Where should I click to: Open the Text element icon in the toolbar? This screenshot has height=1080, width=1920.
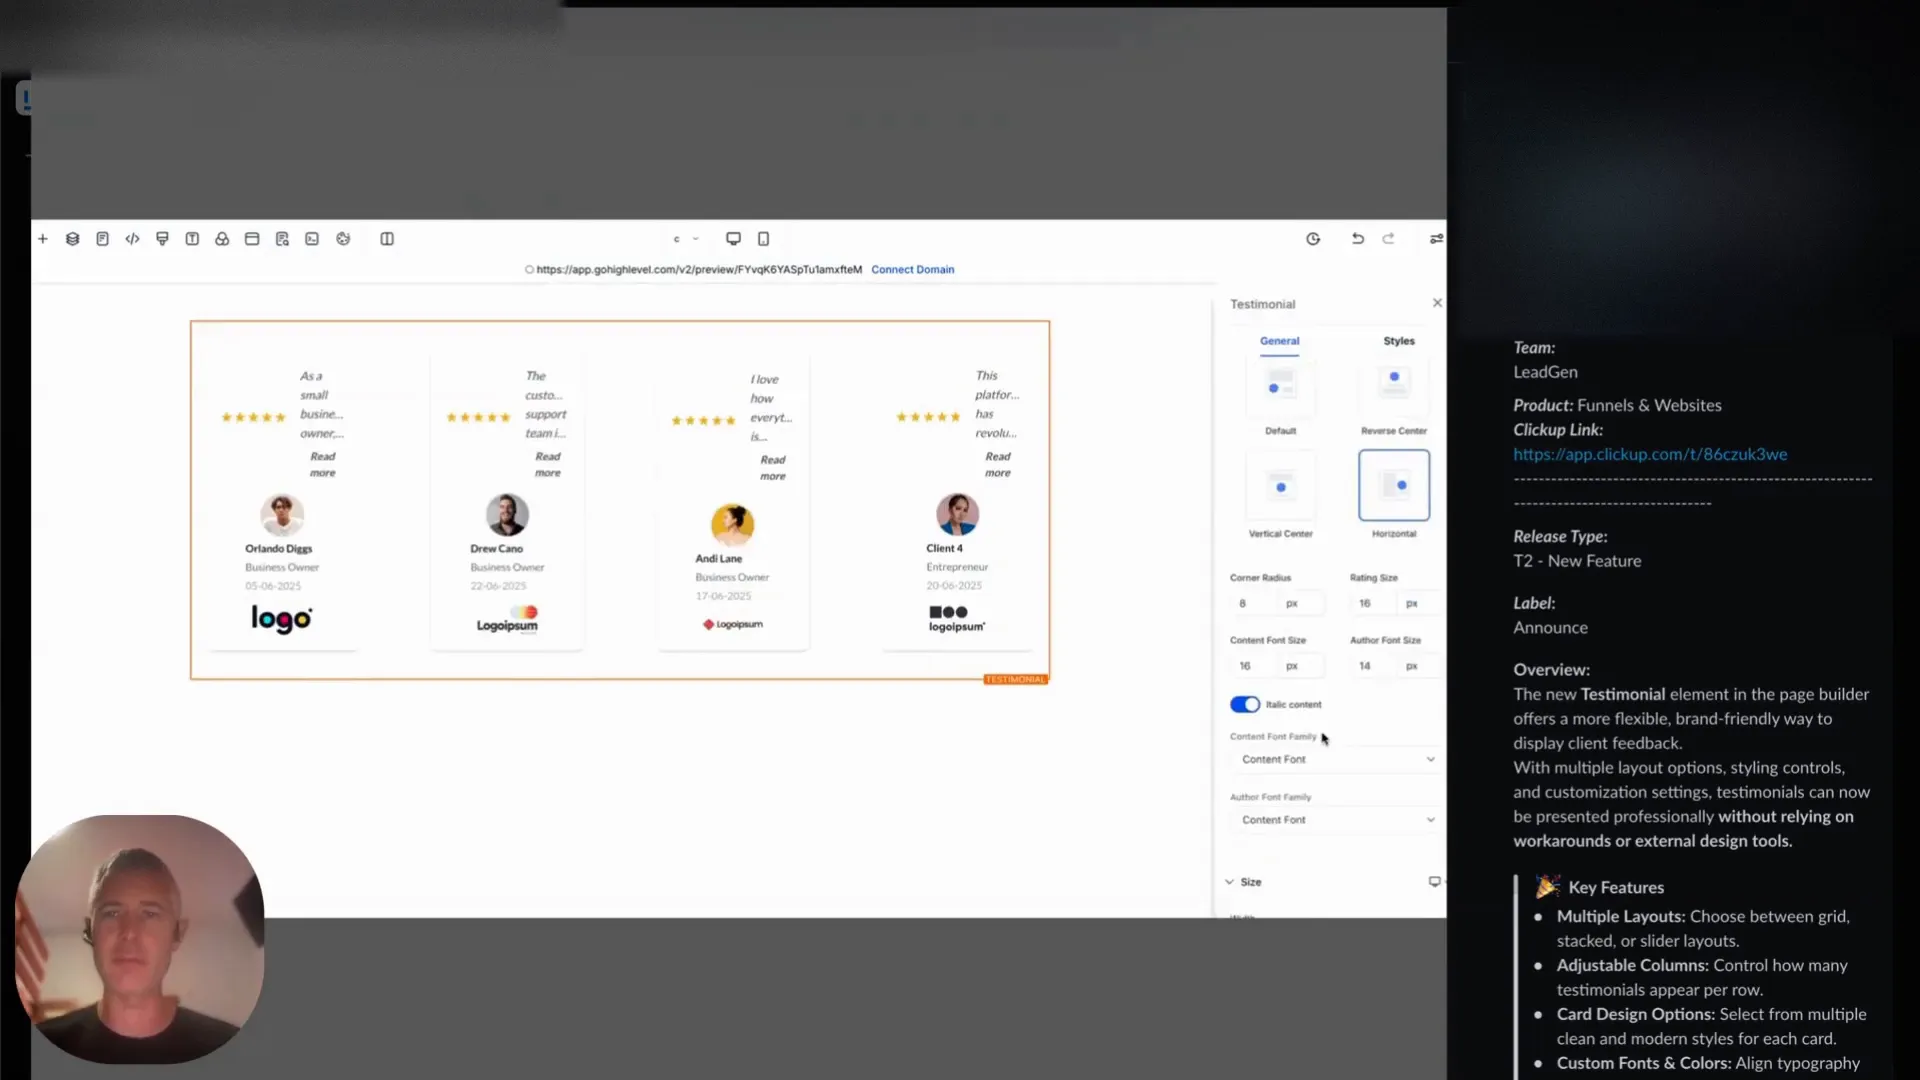(x=192, y=238)
